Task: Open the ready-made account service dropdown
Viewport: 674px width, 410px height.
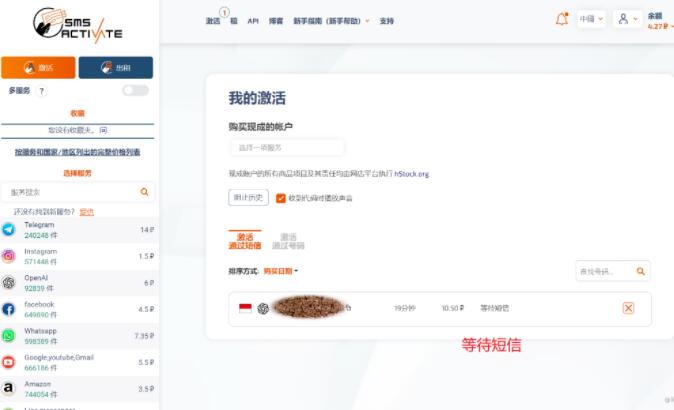Action: coord(287,148)
